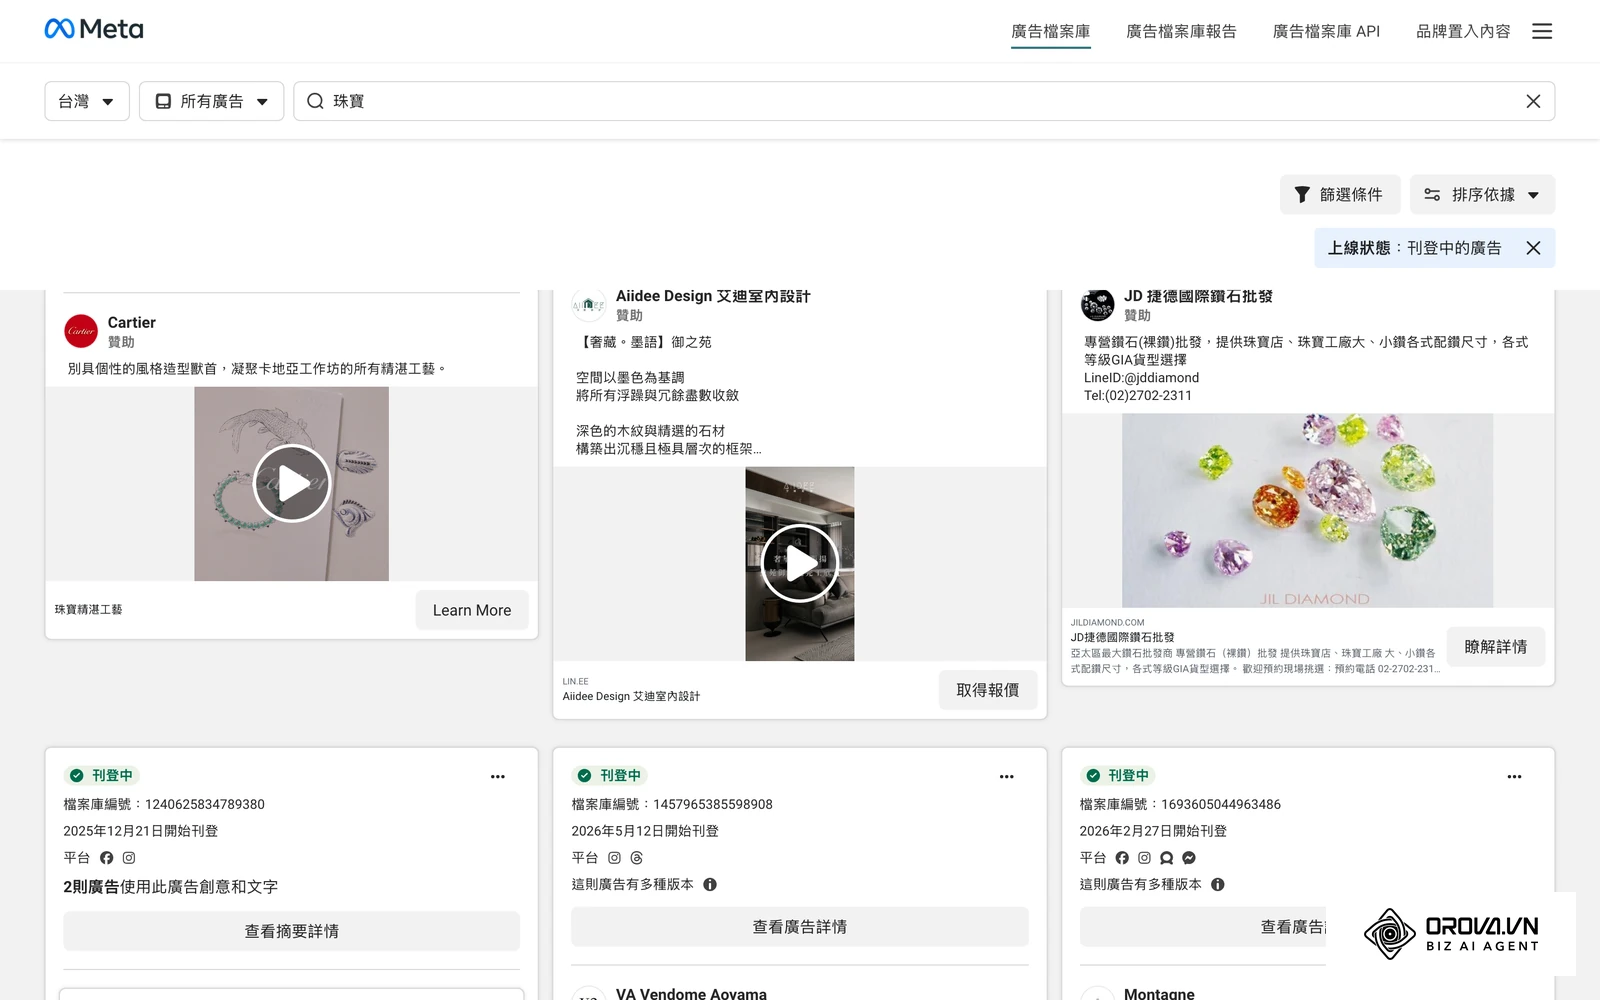Click the Meta logo
Image resolution: width=1600 pixels, height=1000 pixels.
point(94,29)
